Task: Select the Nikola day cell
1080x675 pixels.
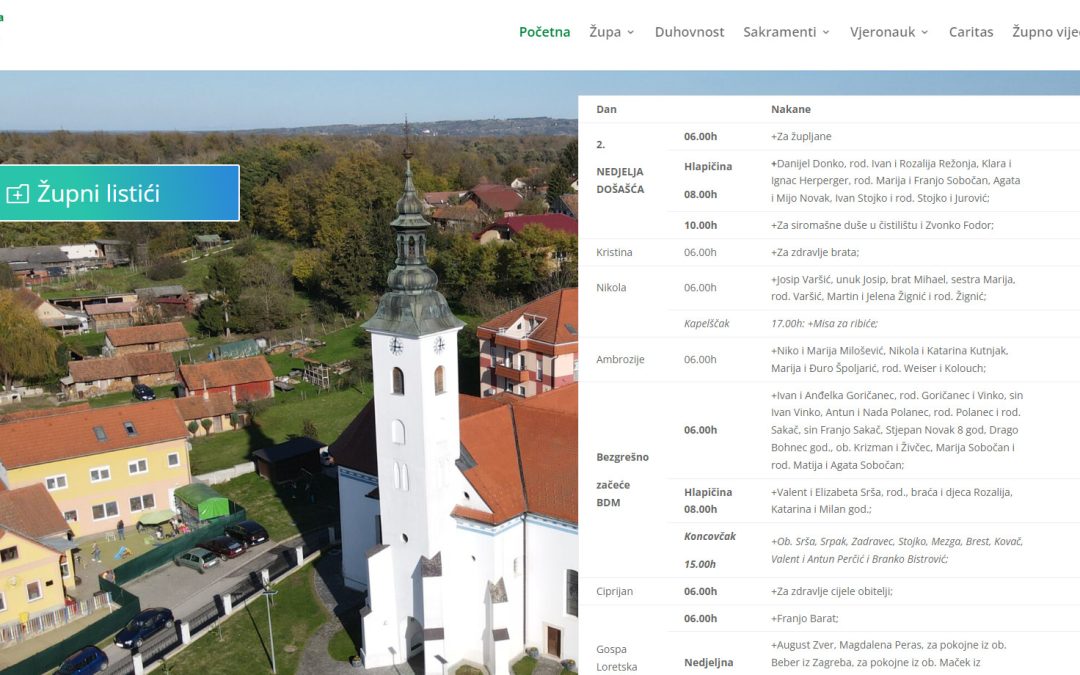Action: click(x=611, y=287)
